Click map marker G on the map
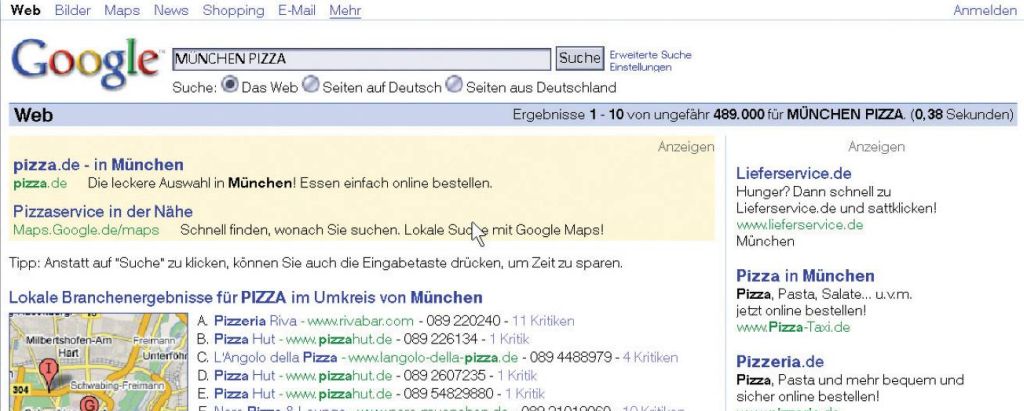Image resolution: width=1024 pixels, height=411 pixels. [88, 404]
